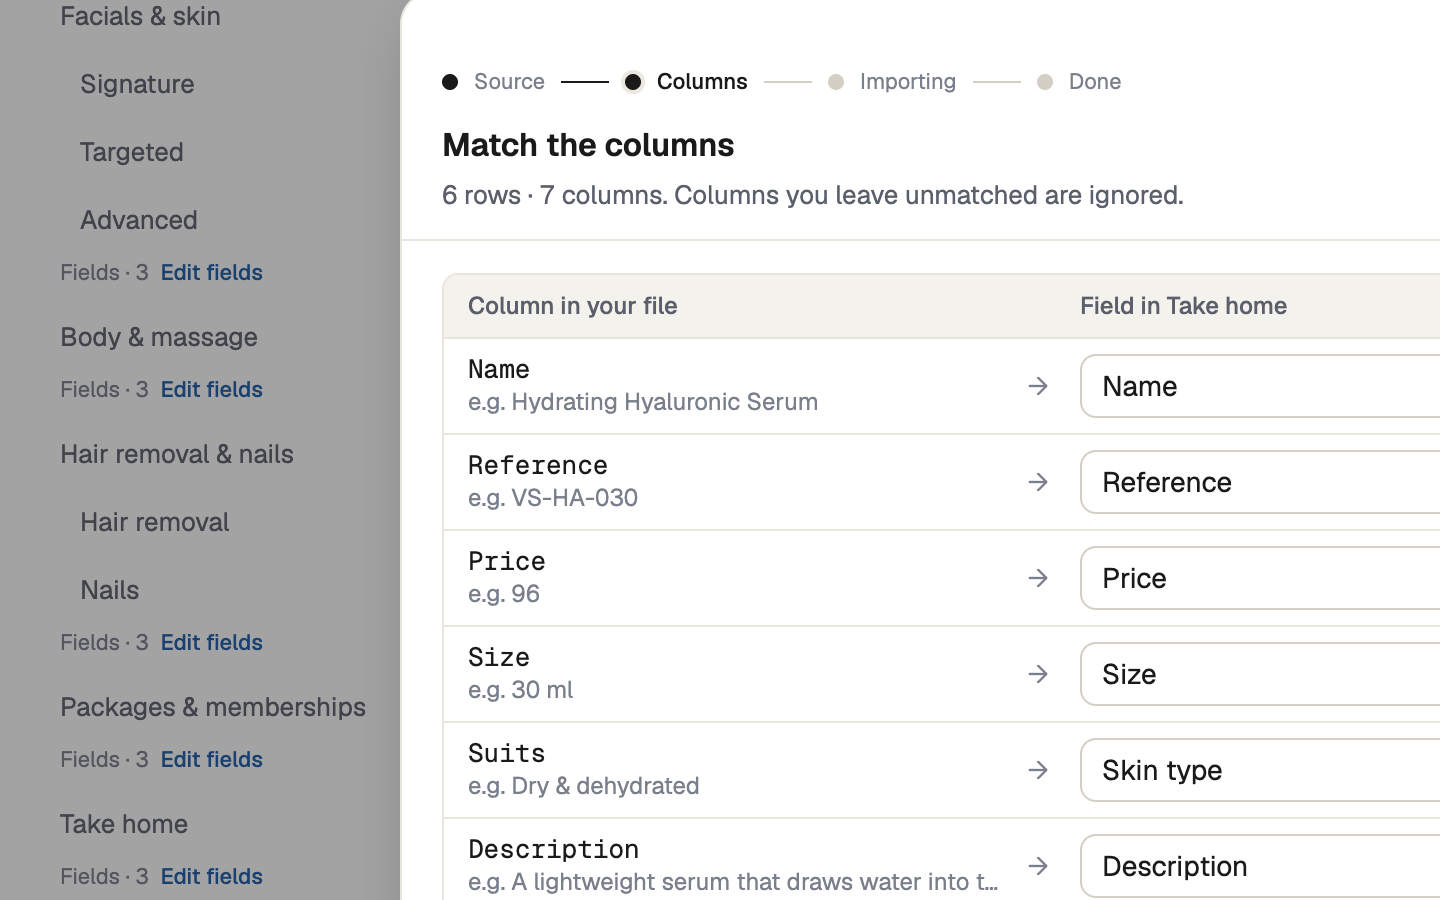Click Edit fields under Advanced
The width and height of the screenshot is (1440, 900).
(212, 272)
